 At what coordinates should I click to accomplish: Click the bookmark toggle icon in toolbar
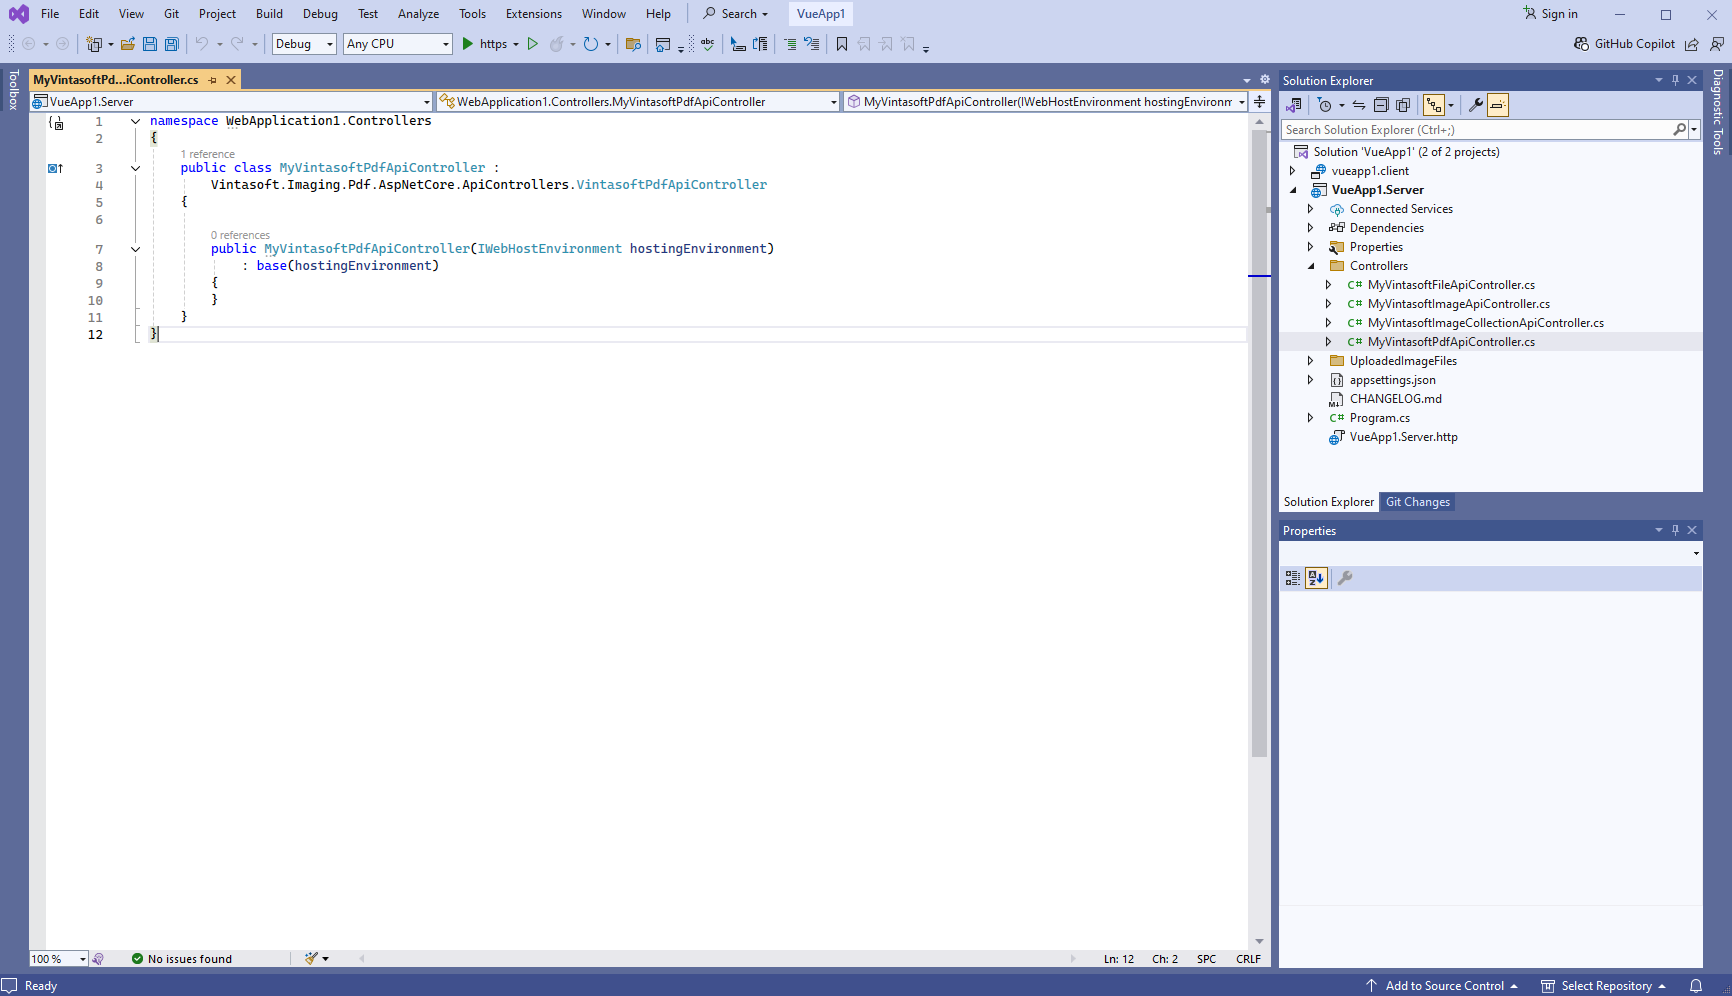coord(842,44)
